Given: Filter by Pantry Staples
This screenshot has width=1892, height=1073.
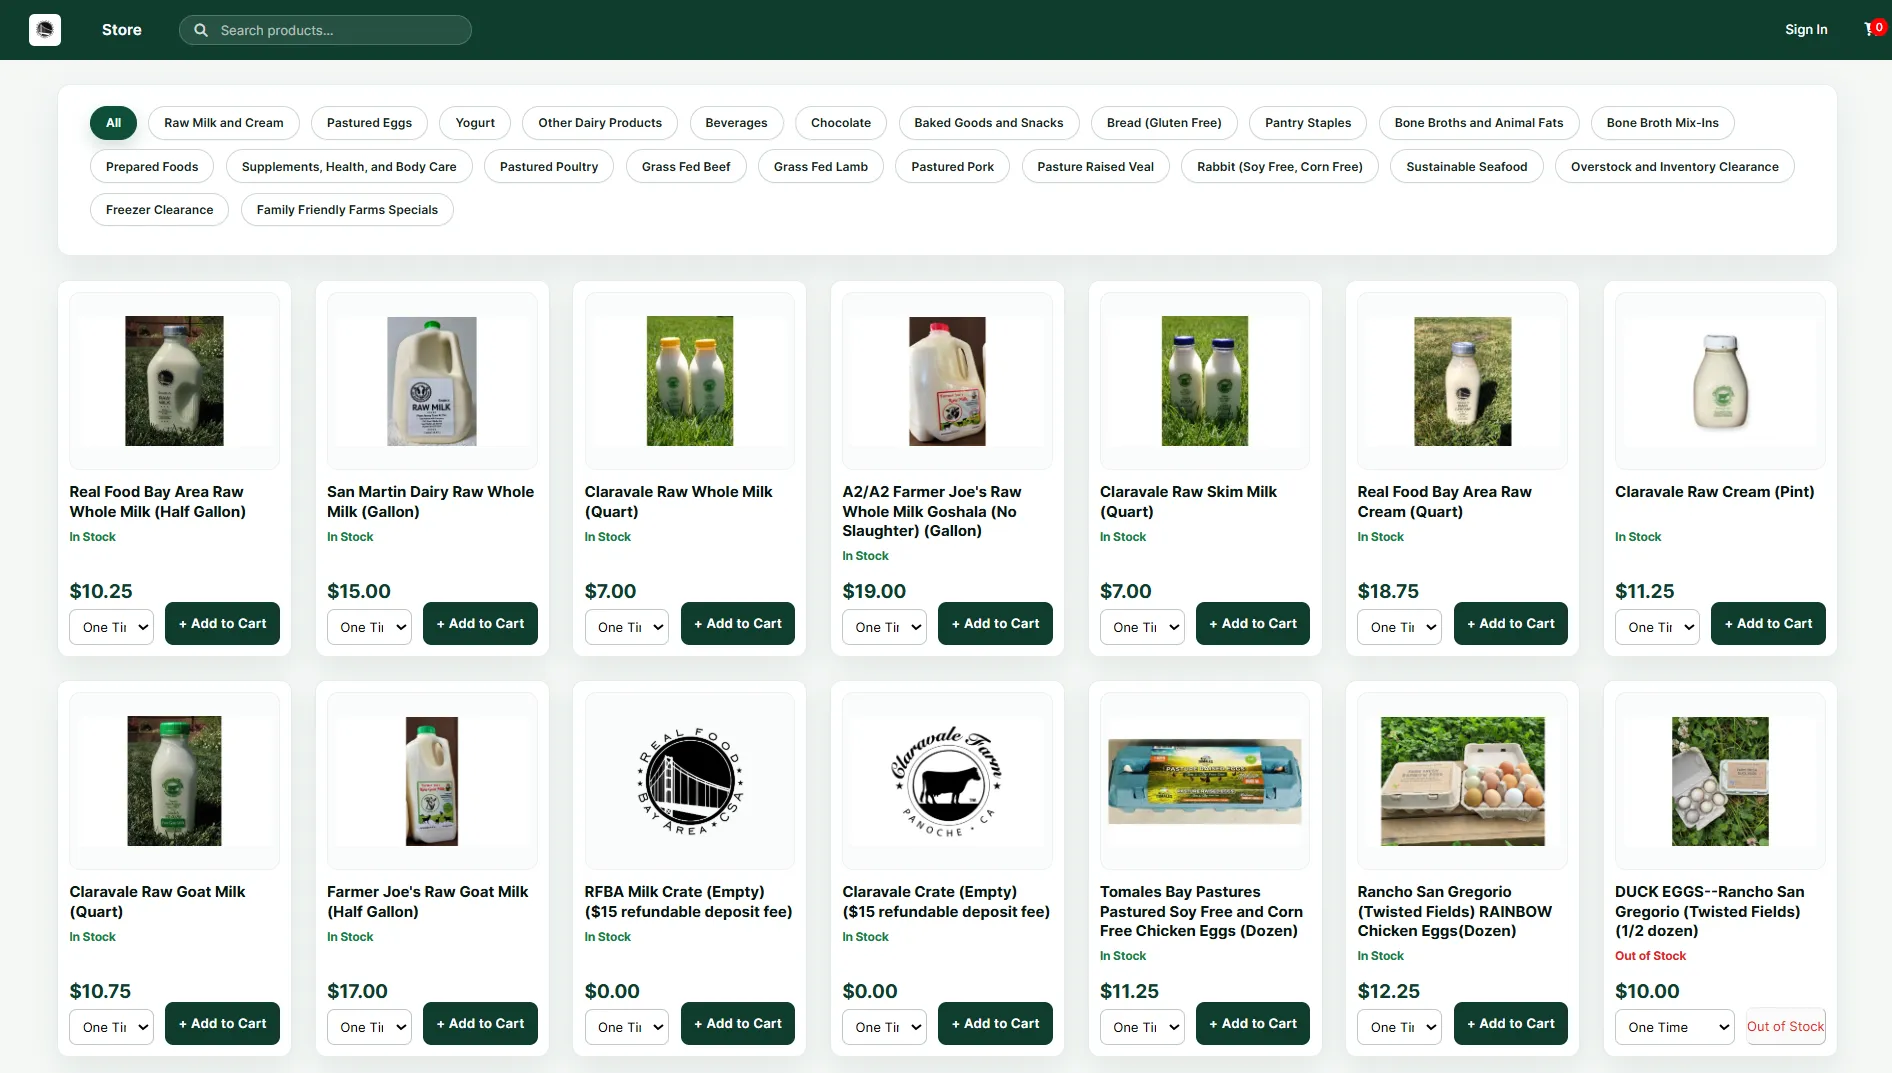Looking at the screenshot, I should (1308, 123).
